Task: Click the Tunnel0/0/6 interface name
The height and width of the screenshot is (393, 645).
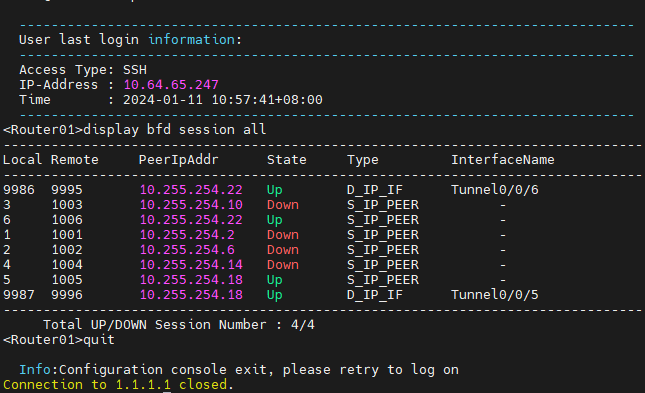Action: (495, 190)
